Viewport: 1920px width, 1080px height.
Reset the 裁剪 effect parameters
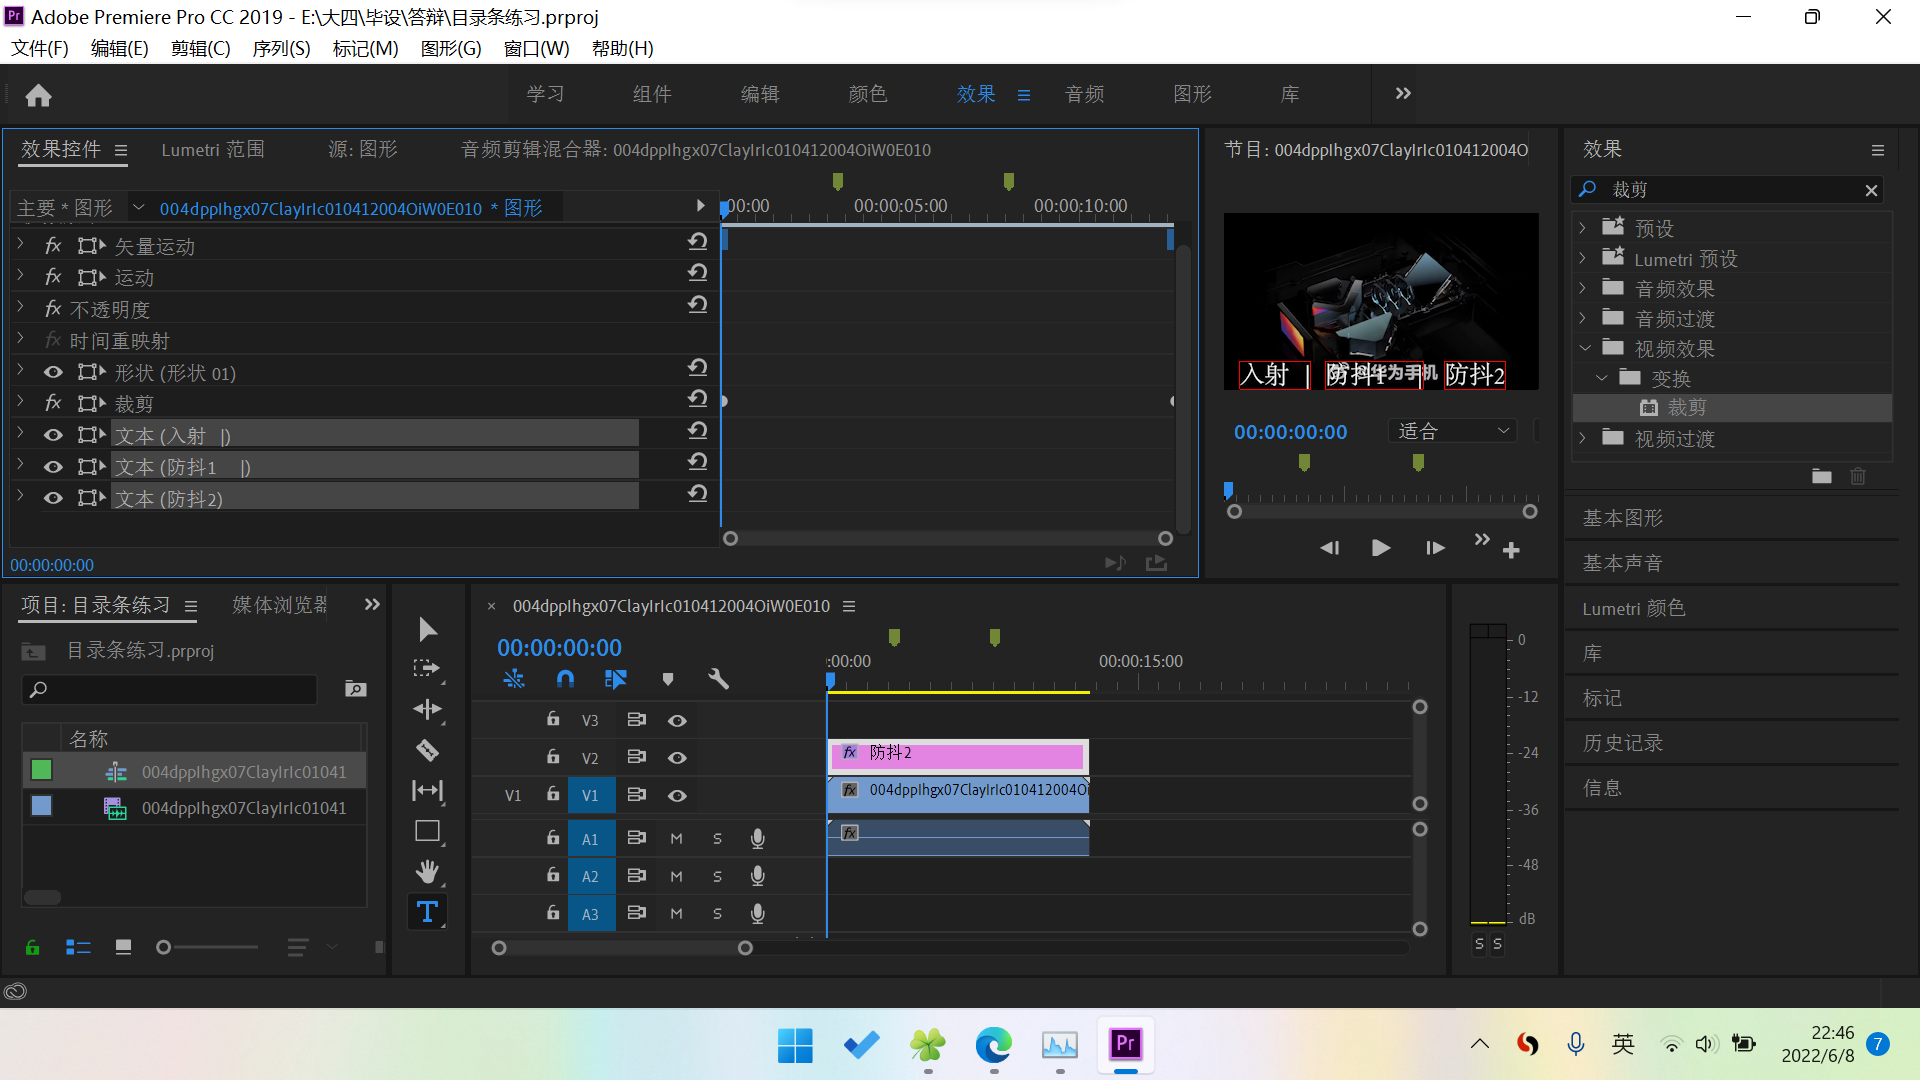[x=698, y=399]
